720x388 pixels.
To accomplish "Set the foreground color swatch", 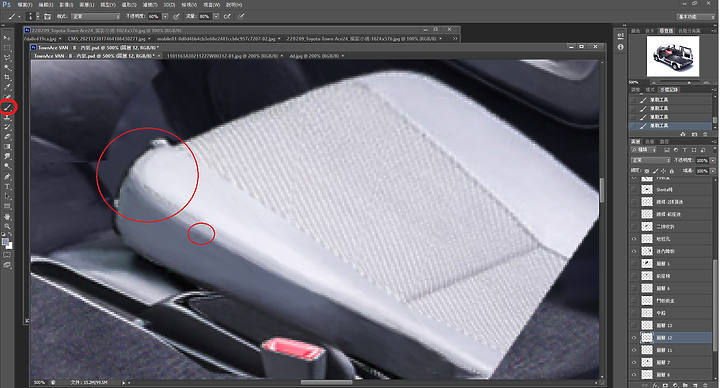I will [6, 242].
